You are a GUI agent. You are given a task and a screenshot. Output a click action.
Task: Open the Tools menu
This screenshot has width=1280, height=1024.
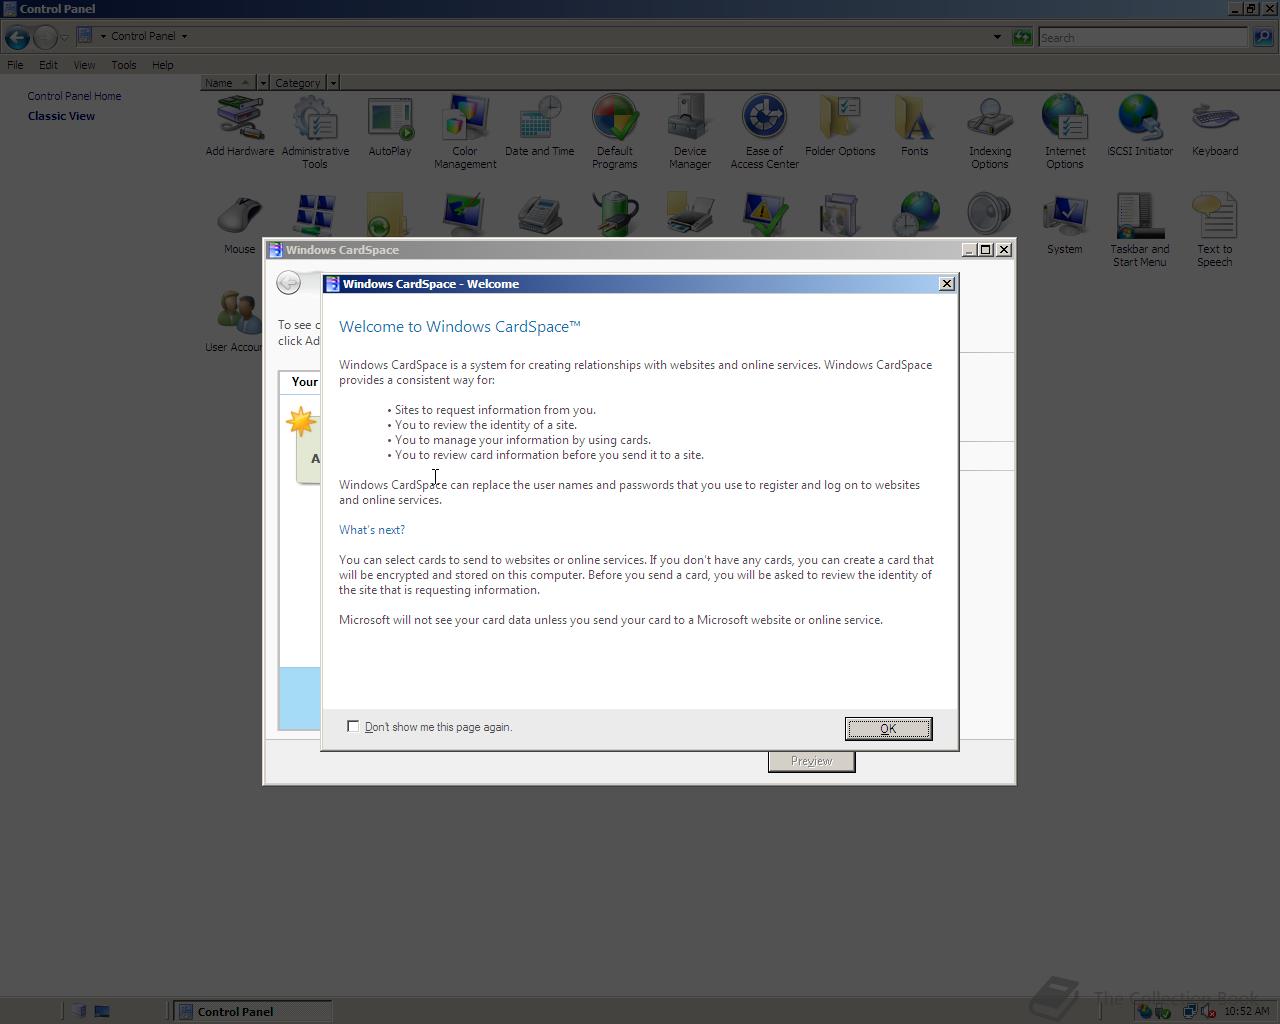pyautogui.click(x=124, y=65)
